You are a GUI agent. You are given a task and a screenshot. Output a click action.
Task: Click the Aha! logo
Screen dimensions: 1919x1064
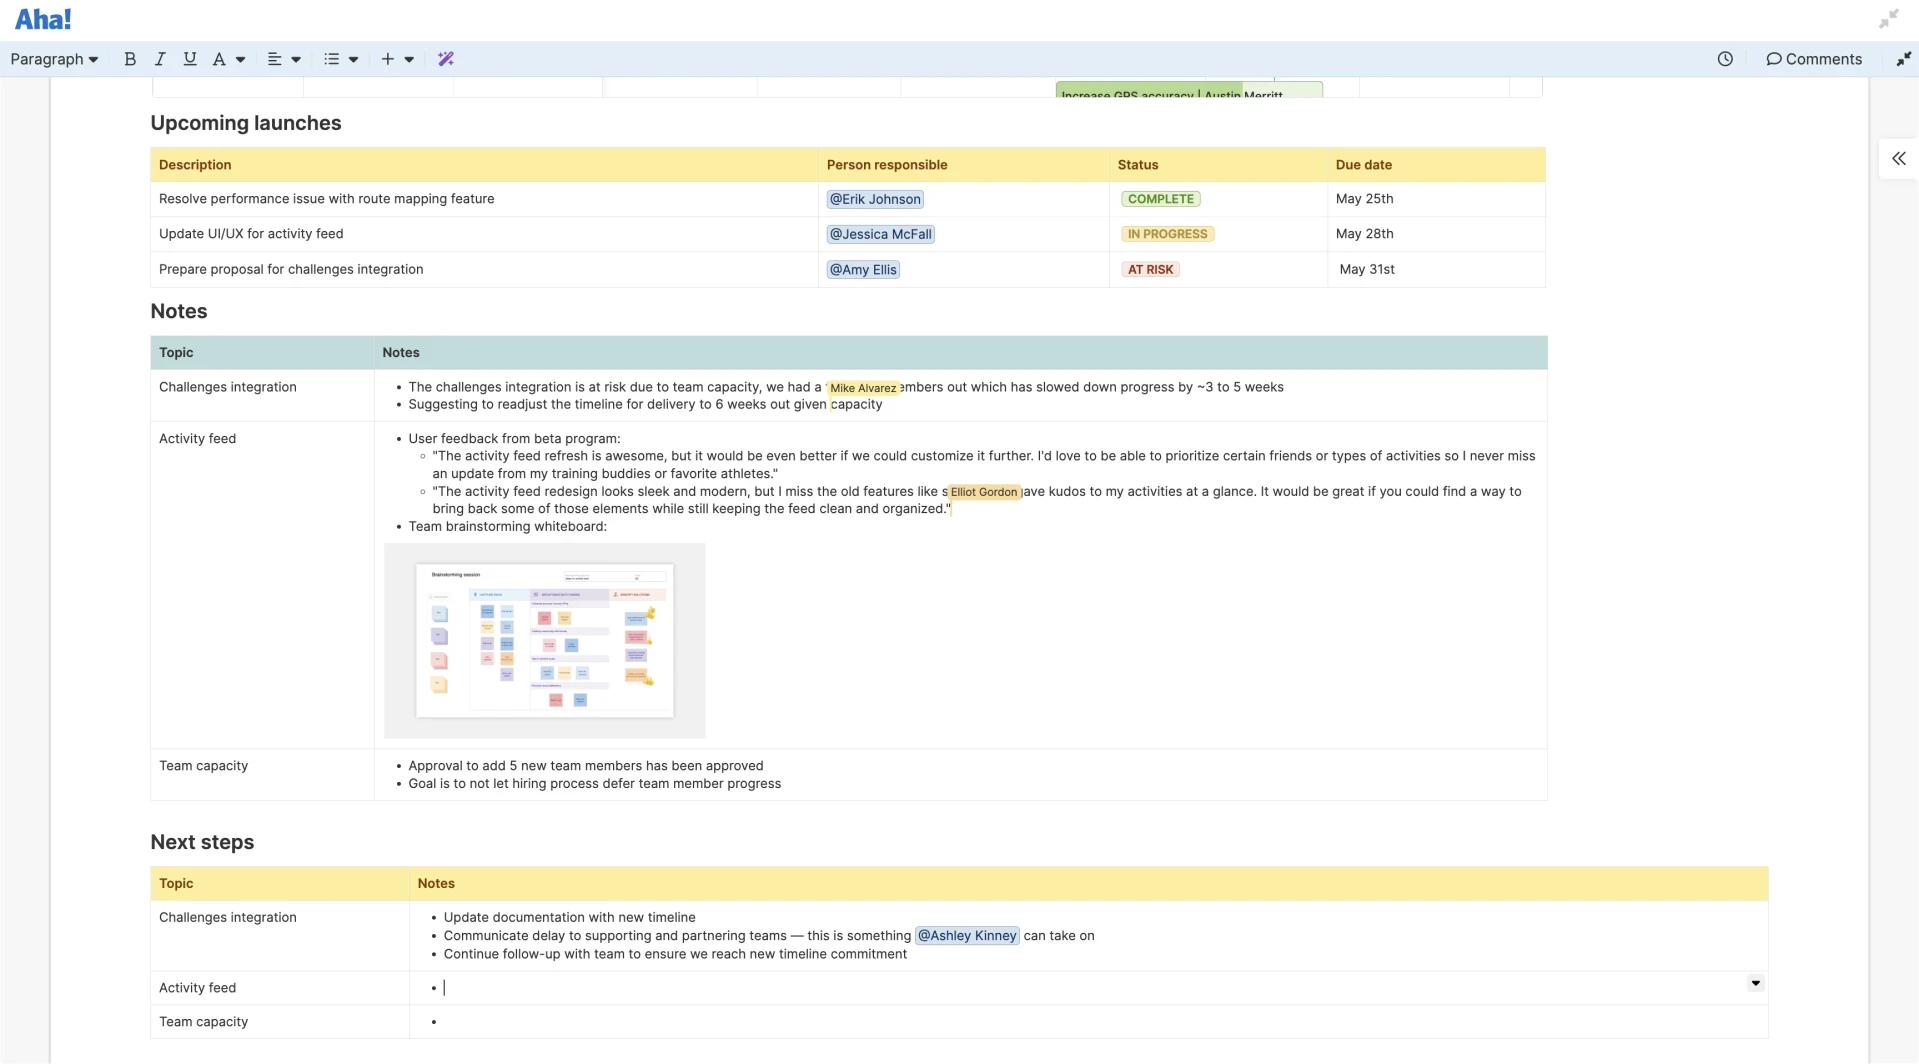[x=43, y=19]
